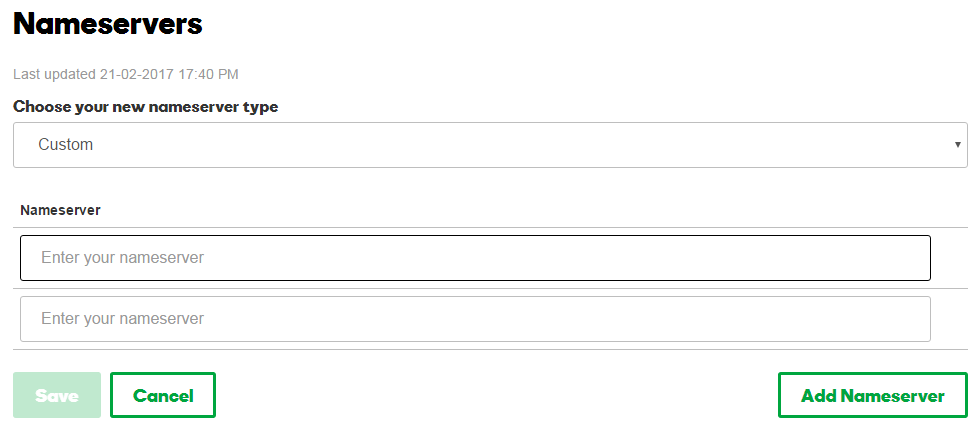This screenshot has height=445, width=974.
Task: Click the faded 'Save' label
Action: pos(57,396)
